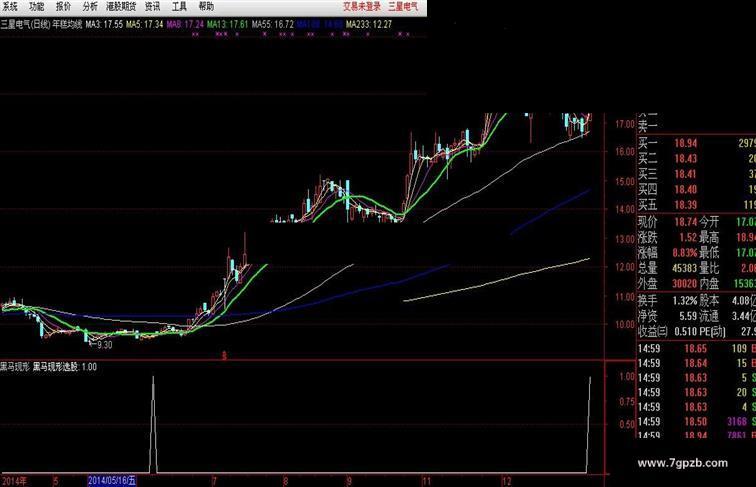
Task: Select the 买五 18.39 bid row
Action: [x=697, y=205]
